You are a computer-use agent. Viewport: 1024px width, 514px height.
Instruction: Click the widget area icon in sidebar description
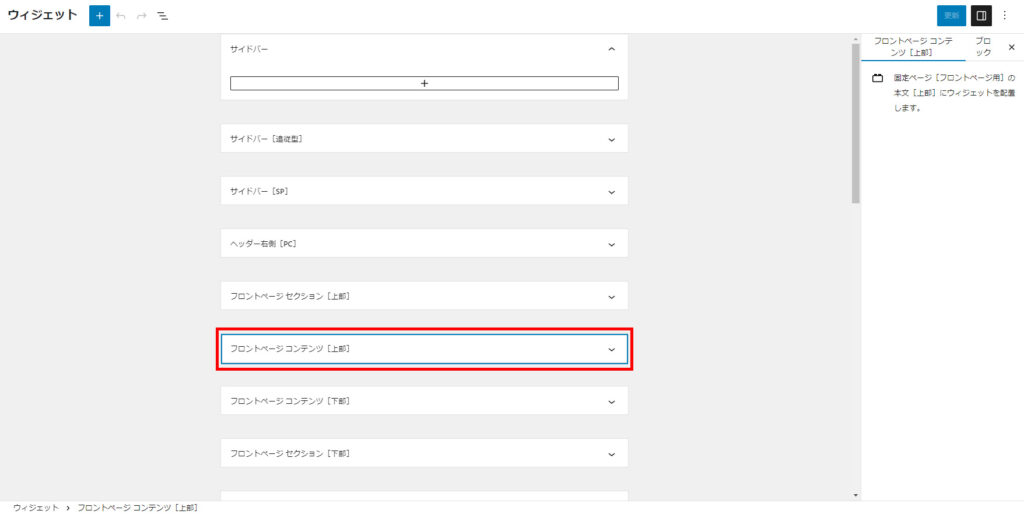[x=877, y=78]
